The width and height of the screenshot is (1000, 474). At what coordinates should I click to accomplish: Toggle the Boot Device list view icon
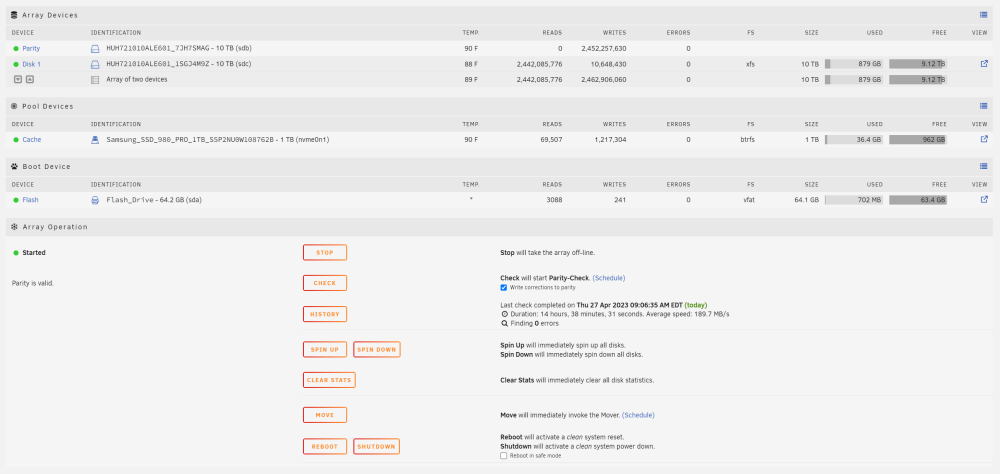click(x=983, y=166)
